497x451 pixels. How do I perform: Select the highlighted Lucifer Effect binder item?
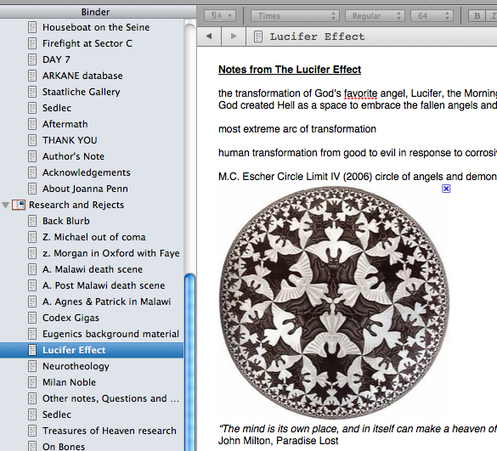(x=92, y=350)
